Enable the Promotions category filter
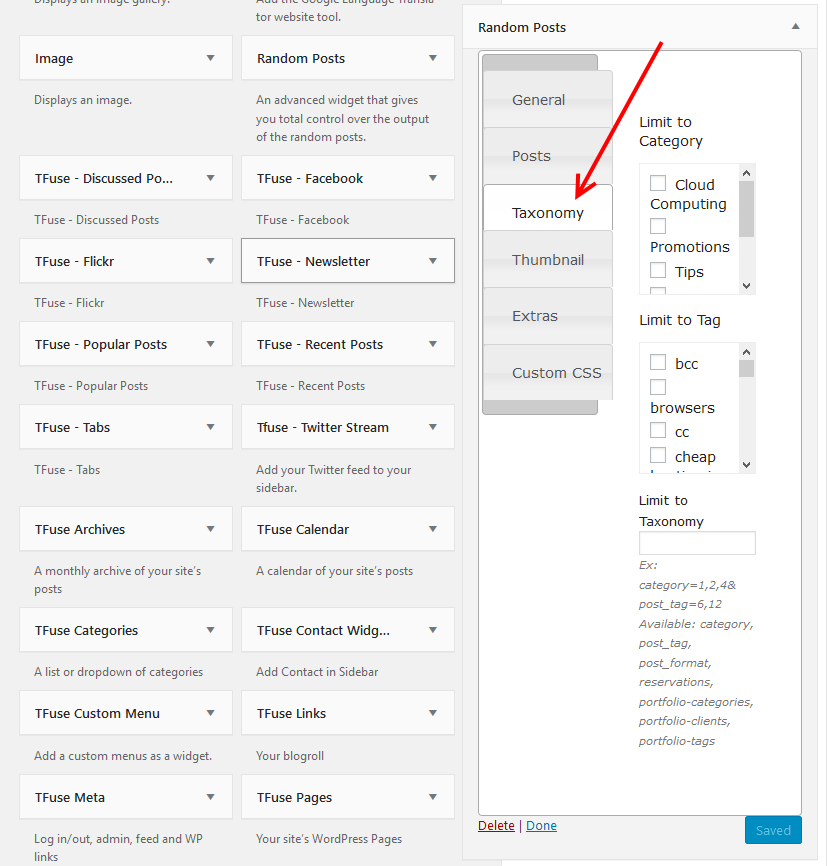The image size is (827, 866). [658, 226]
